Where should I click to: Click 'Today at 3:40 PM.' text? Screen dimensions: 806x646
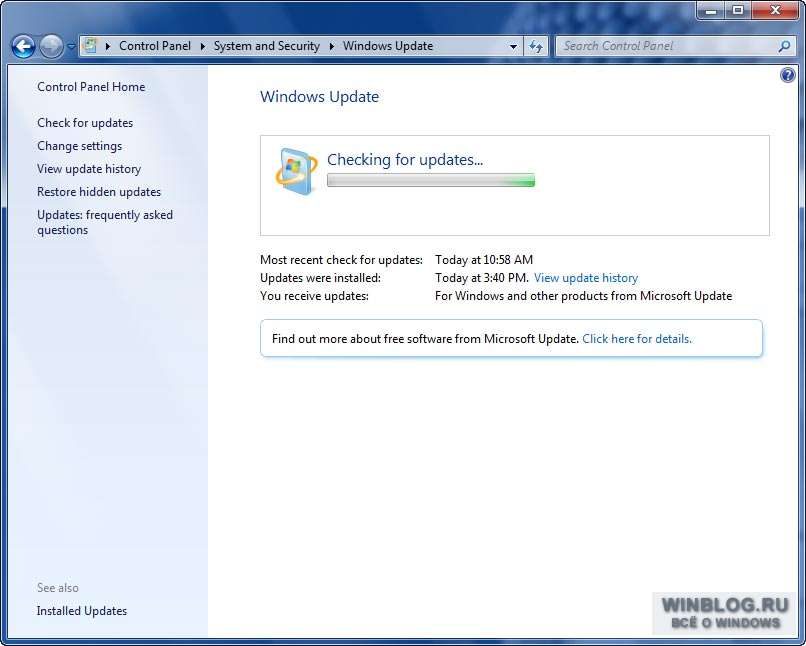(482, 278)
